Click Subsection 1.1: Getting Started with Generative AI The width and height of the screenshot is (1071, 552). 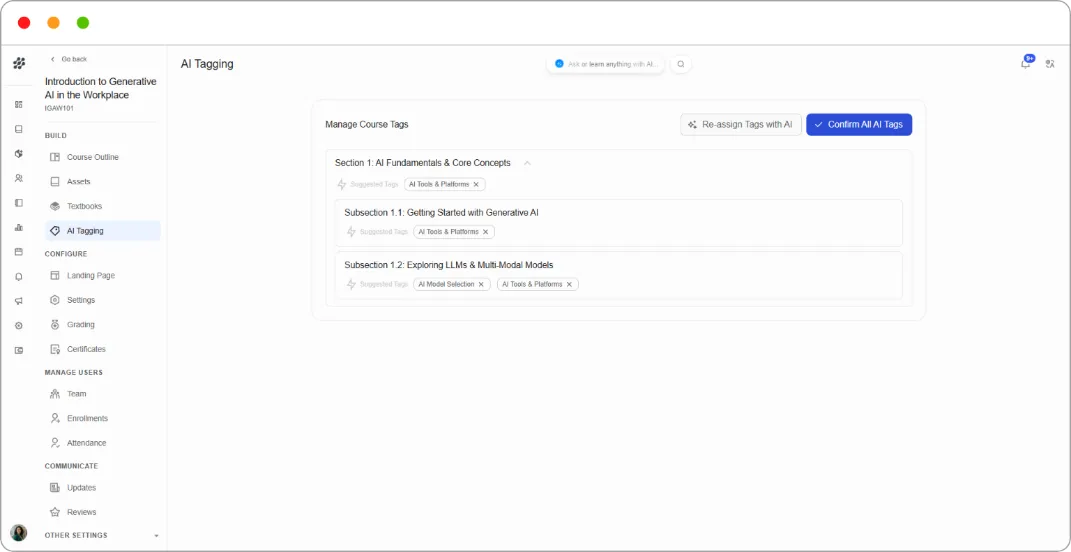(441, 213)
